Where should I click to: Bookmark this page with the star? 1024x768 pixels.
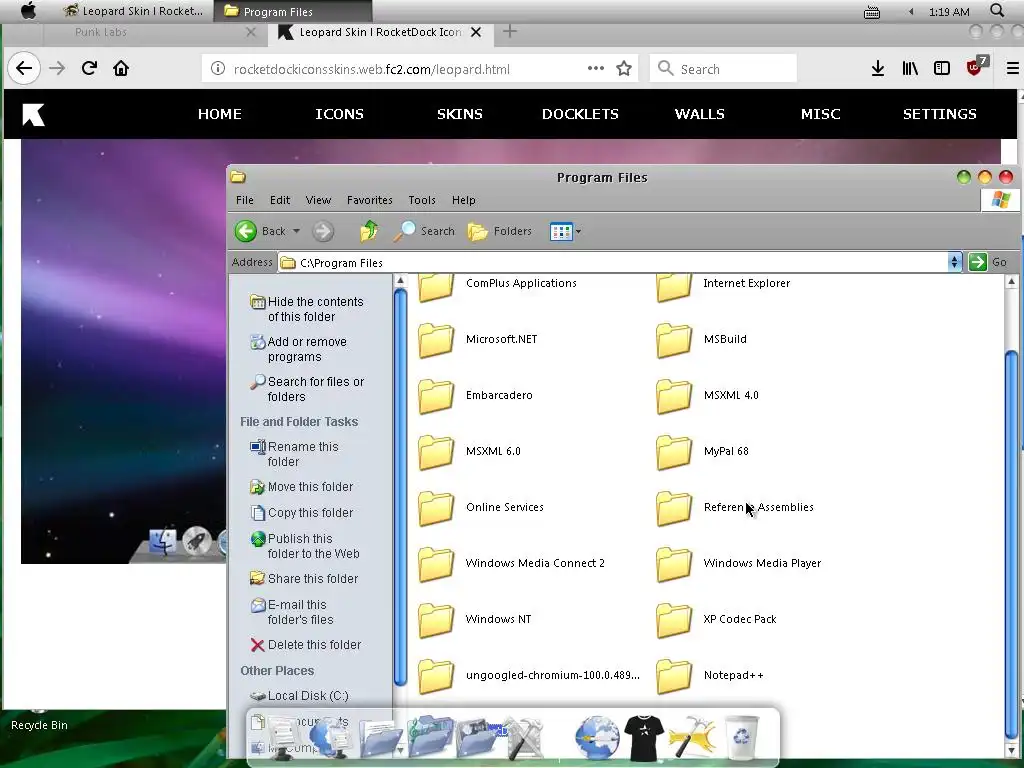coord(624,69)
